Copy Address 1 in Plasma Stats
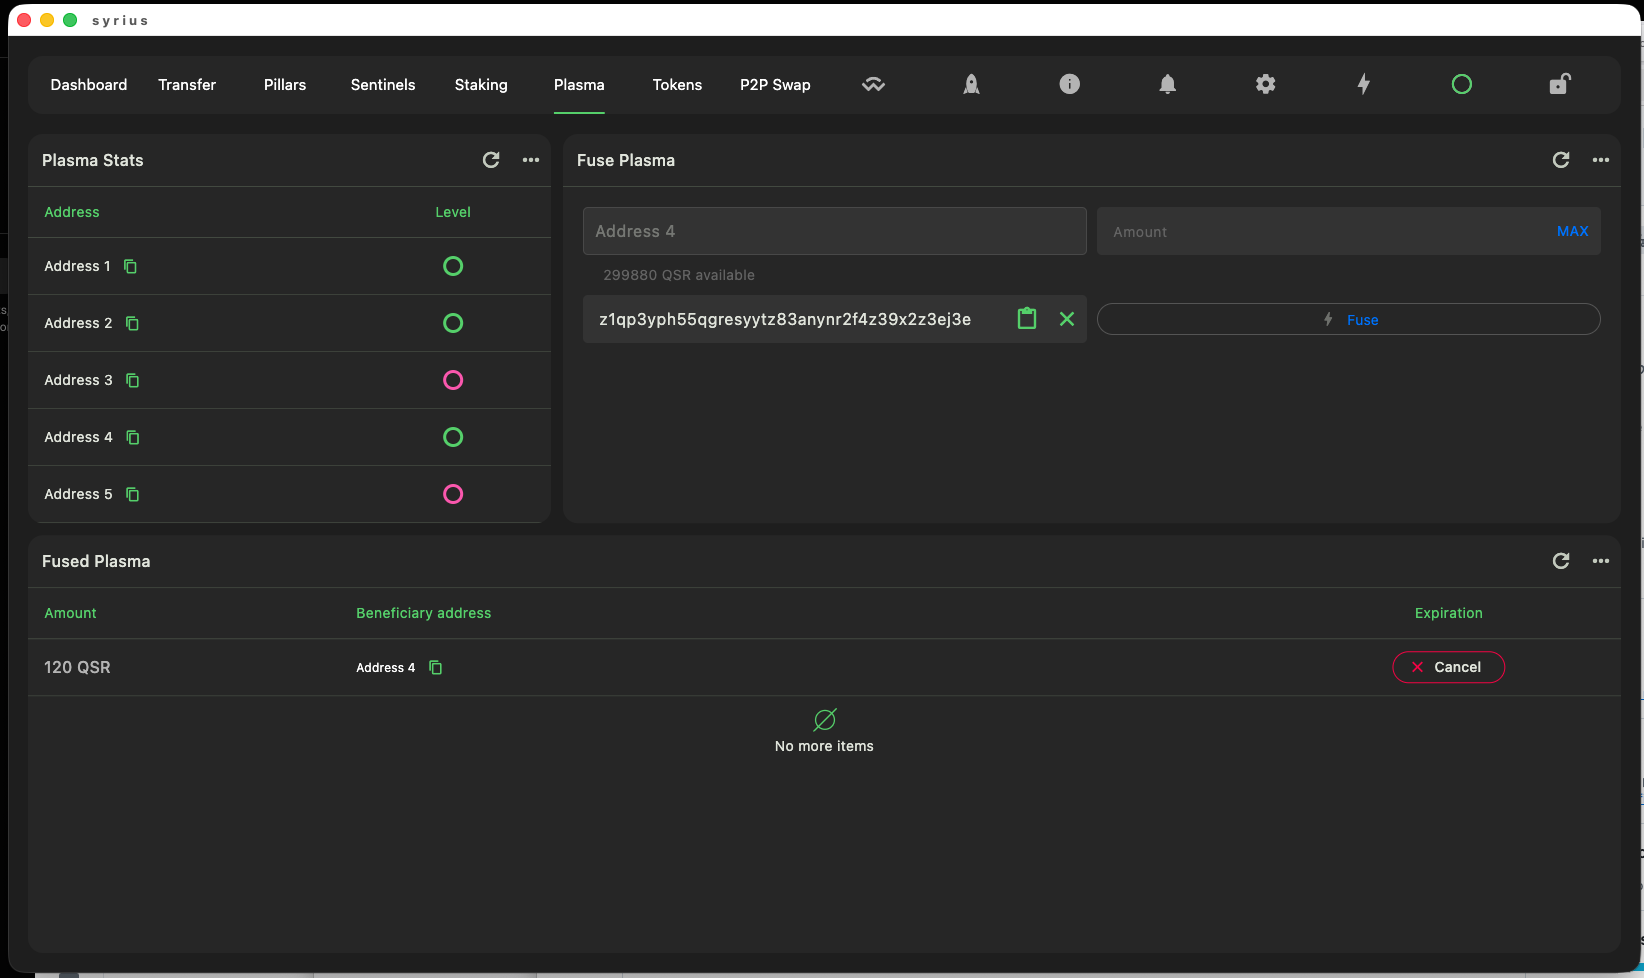 [130, 266]
